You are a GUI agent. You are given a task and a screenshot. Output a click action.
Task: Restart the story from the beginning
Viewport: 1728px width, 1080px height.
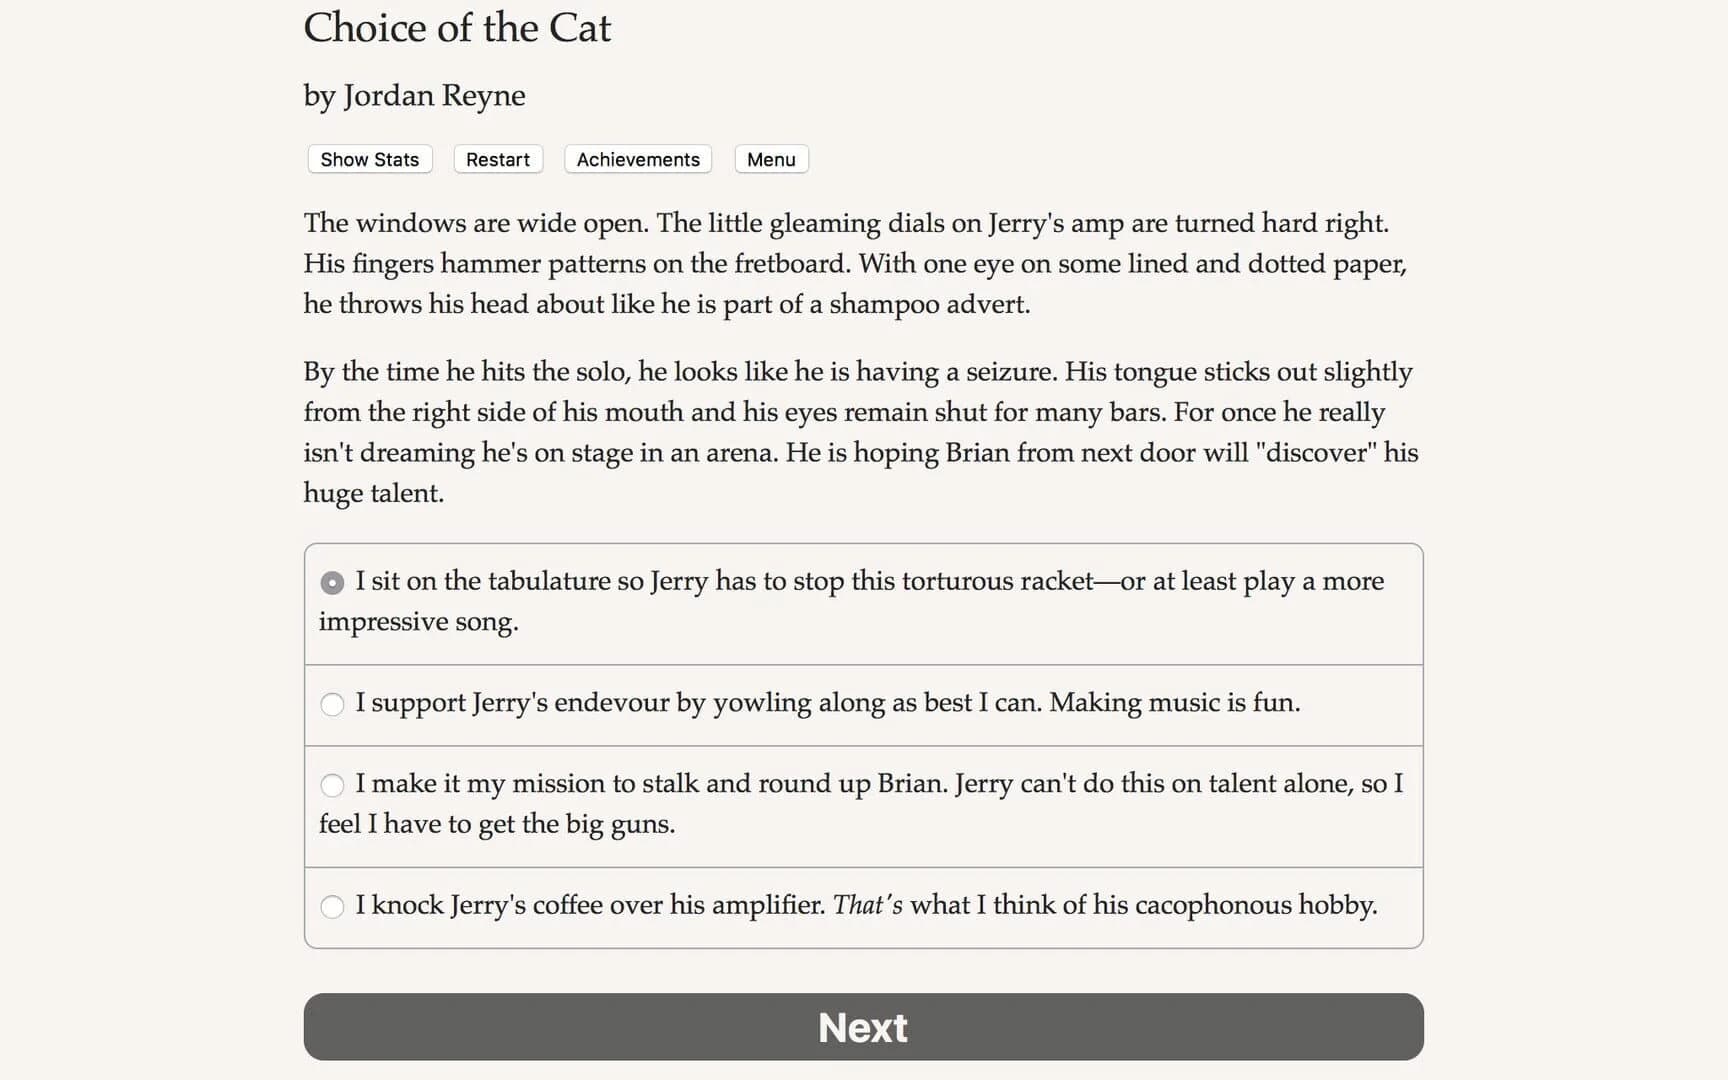497,159
